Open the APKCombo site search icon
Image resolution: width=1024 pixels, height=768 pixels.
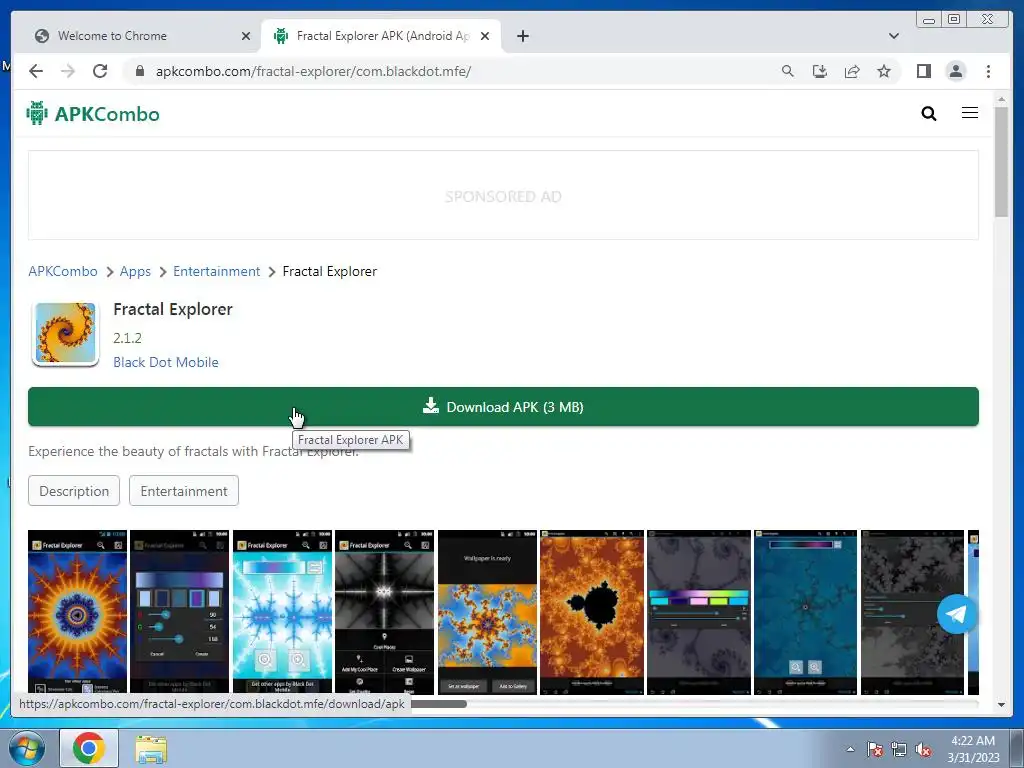click(929, 114)
